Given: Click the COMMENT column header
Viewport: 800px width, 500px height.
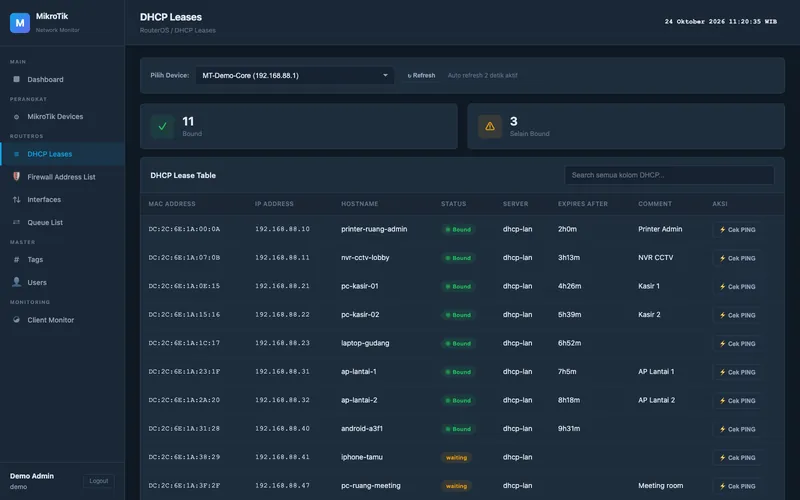Looking at the screenshot, I should pos(655,204).
